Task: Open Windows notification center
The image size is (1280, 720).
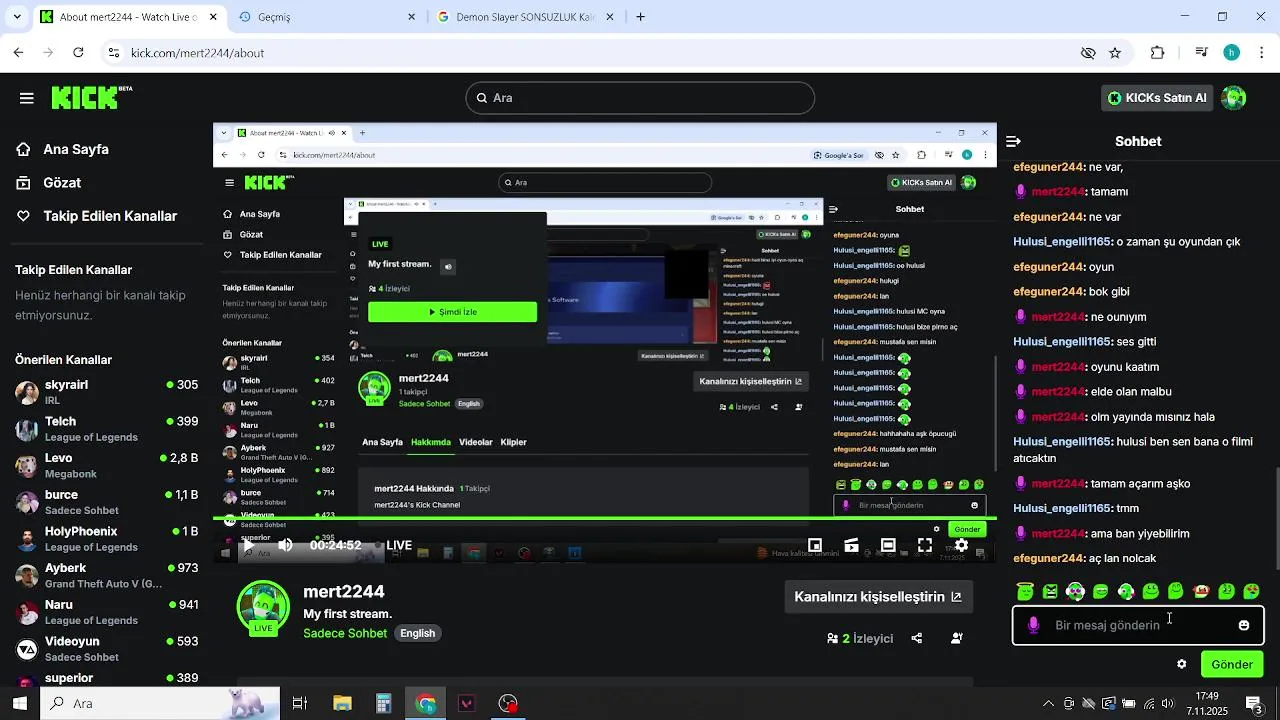Action: [1254, 704]
